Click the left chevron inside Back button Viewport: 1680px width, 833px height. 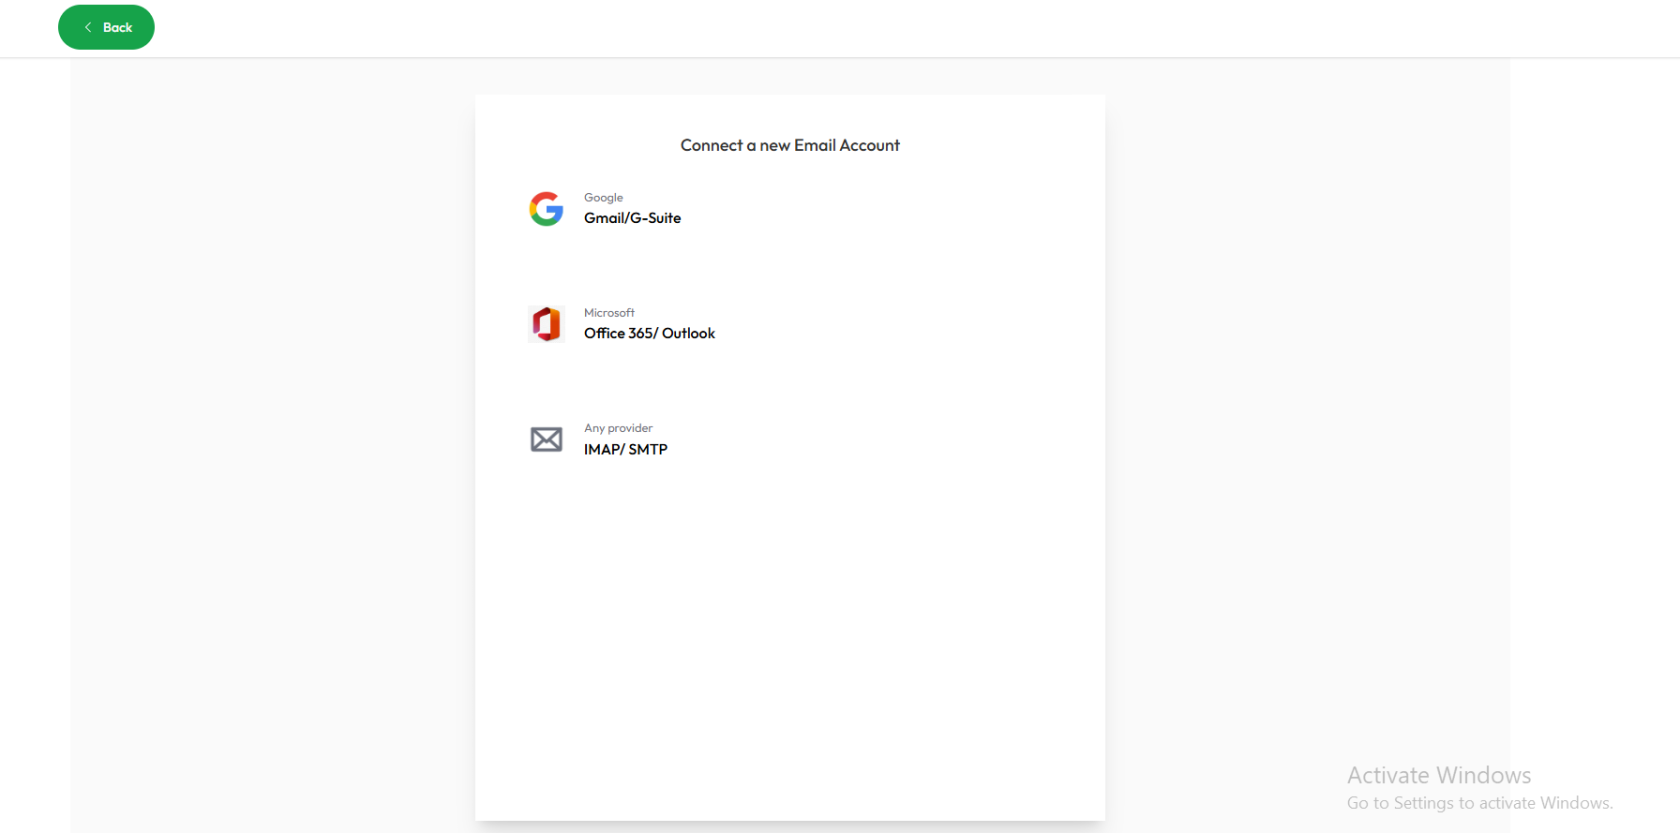click(x=88, y=27)
